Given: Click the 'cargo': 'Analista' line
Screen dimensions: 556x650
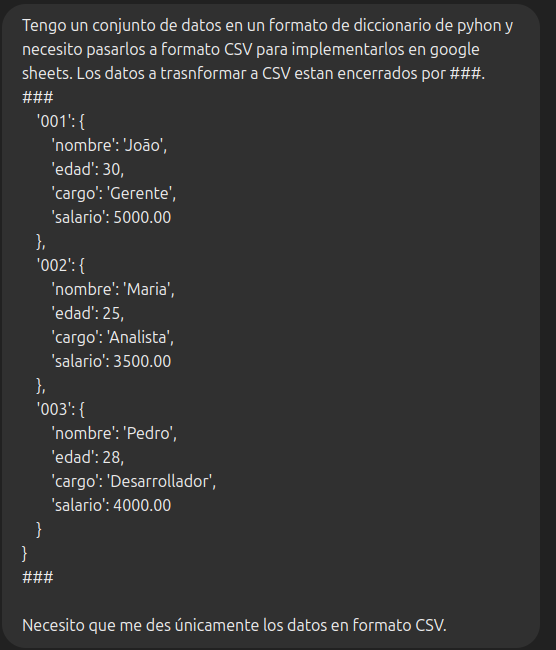Looking at the screenshot, I should (x=113, y=337).
